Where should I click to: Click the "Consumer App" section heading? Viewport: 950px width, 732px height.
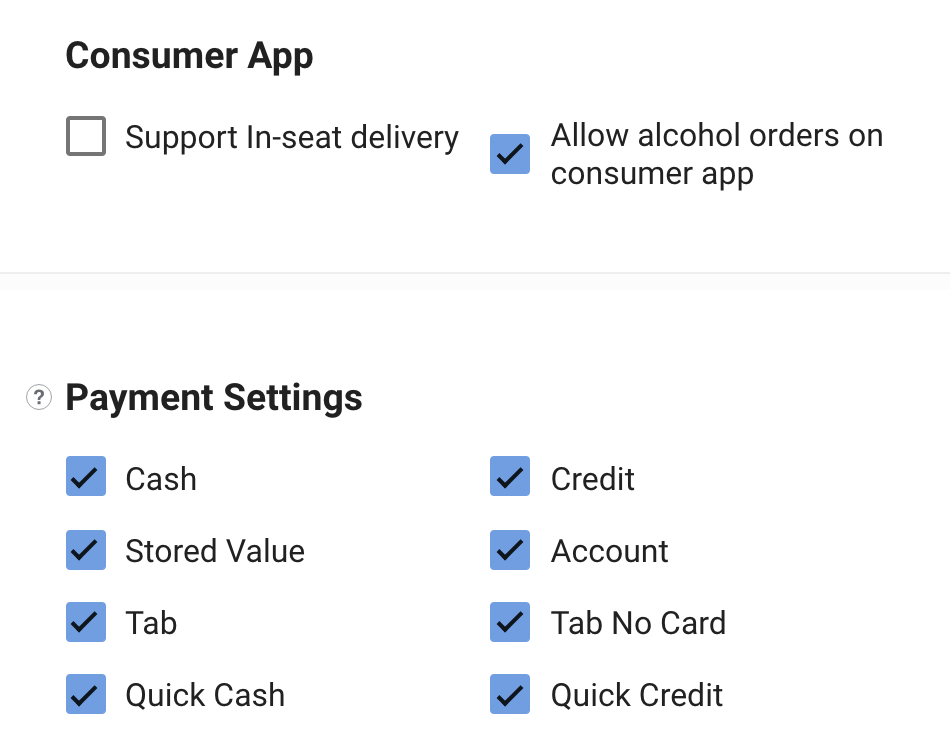(189, 56)
